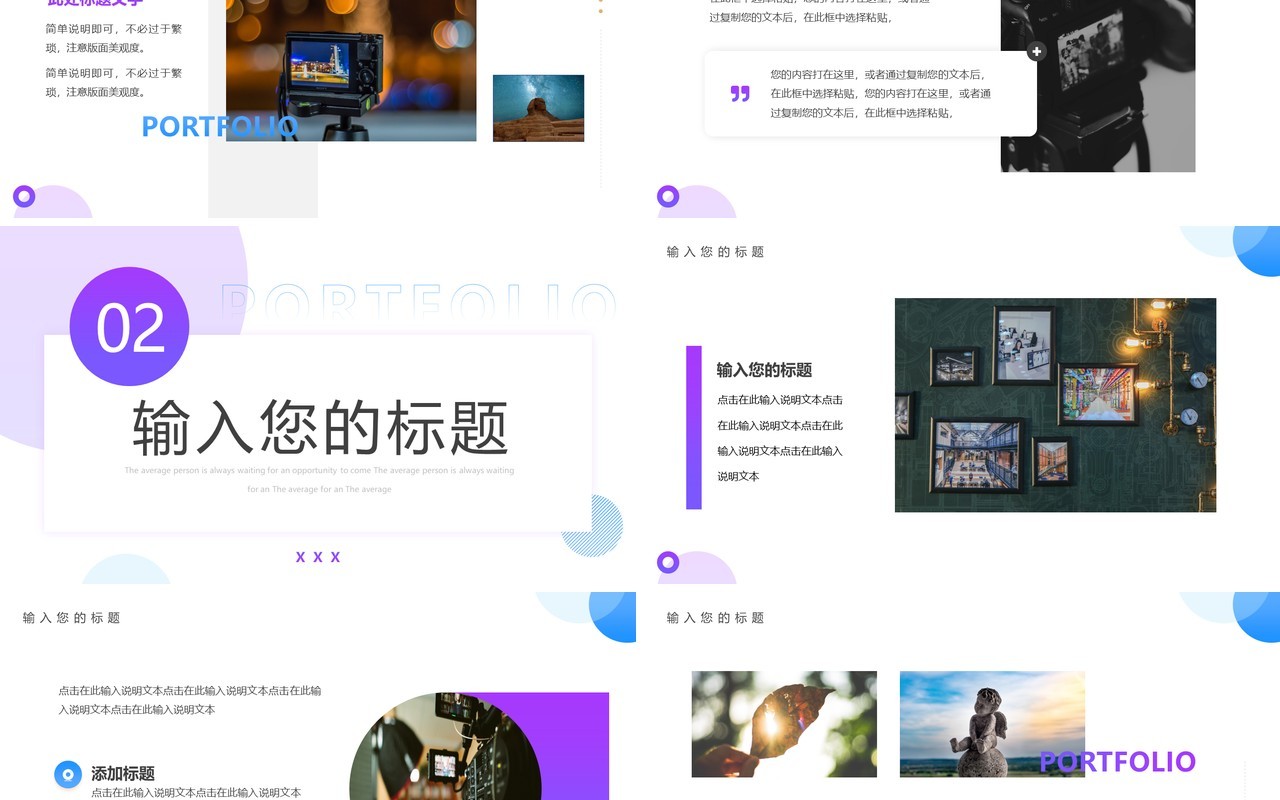Click the quote card text 您的内容打在这里
The image size is (1280, 800).
click(x=880, y=94)
